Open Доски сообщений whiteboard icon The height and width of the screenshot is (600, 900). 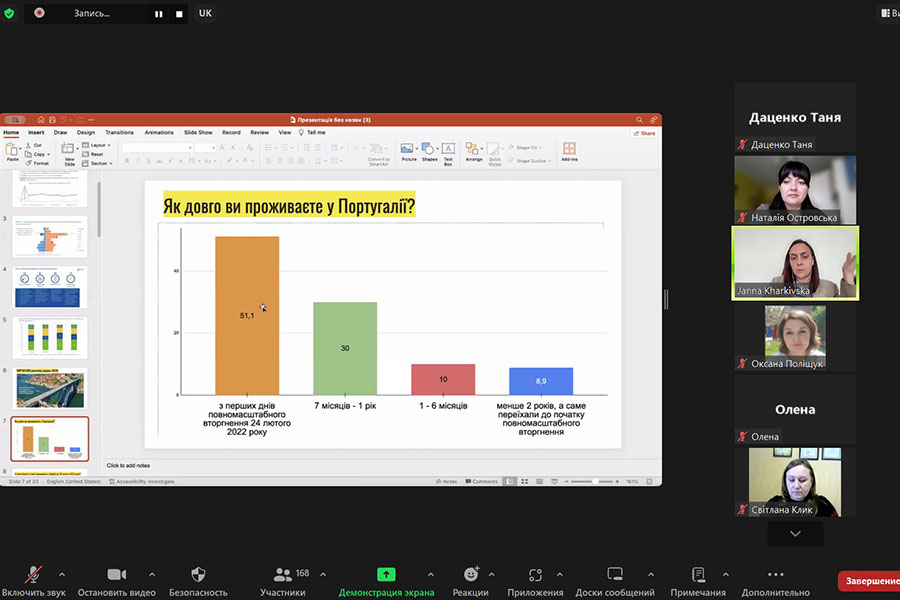[x=615, y=575]
